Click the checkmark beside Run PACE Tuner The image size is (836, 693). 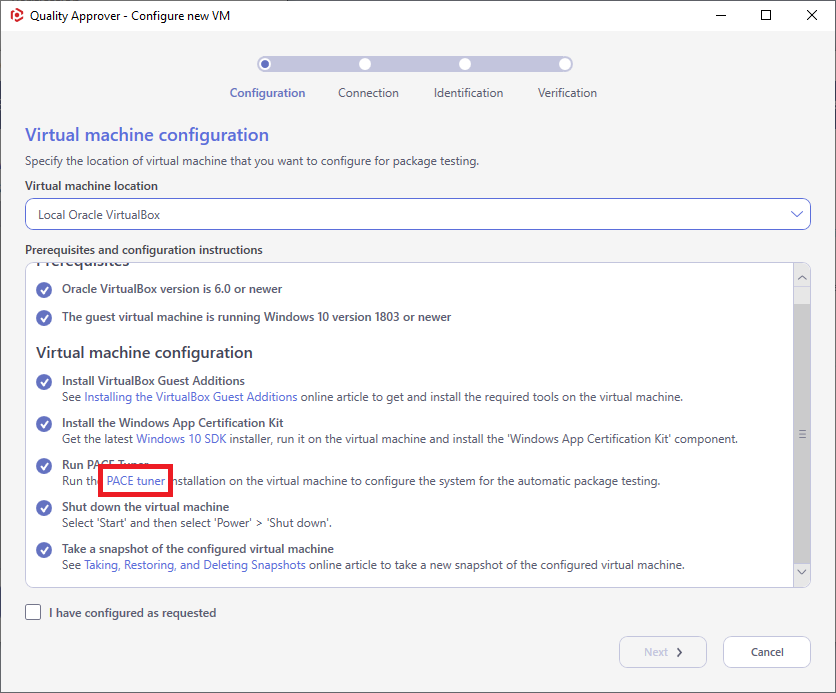44,466
